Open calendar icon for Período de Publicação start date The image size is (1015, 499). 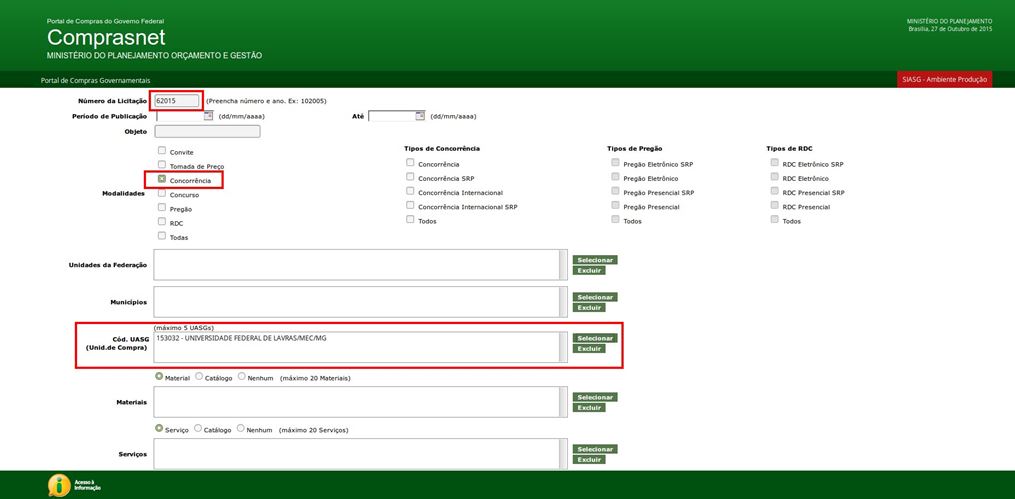[x=209, y=116]
